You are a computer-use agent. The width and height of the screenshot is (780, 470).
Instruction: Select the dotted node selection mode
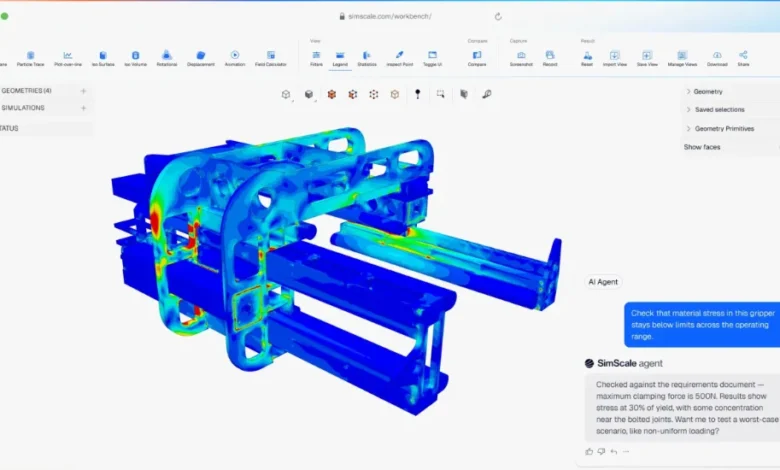click(374, 94)
